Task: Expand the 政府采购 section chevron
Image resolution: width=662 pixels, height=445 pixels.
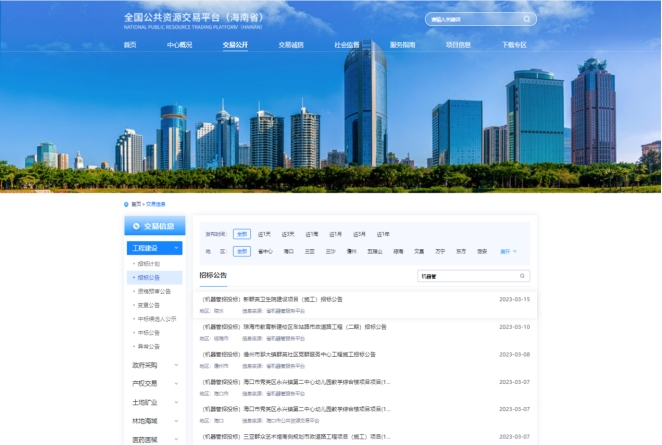Action: [176, 365]
